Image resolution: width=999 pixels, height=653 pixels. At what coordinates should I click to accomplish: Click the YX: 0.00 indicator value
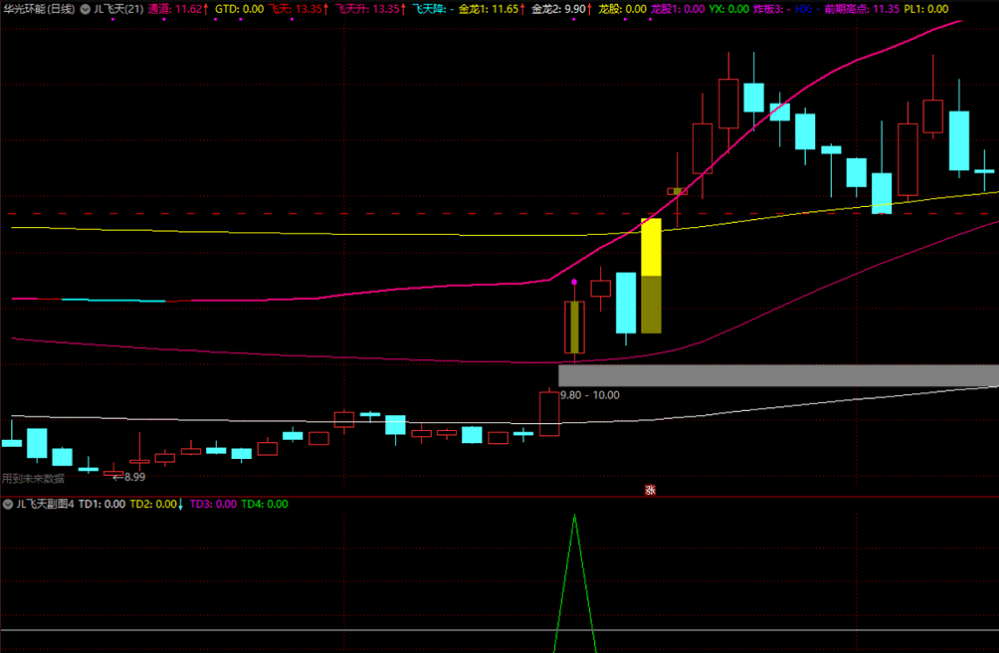729,10
